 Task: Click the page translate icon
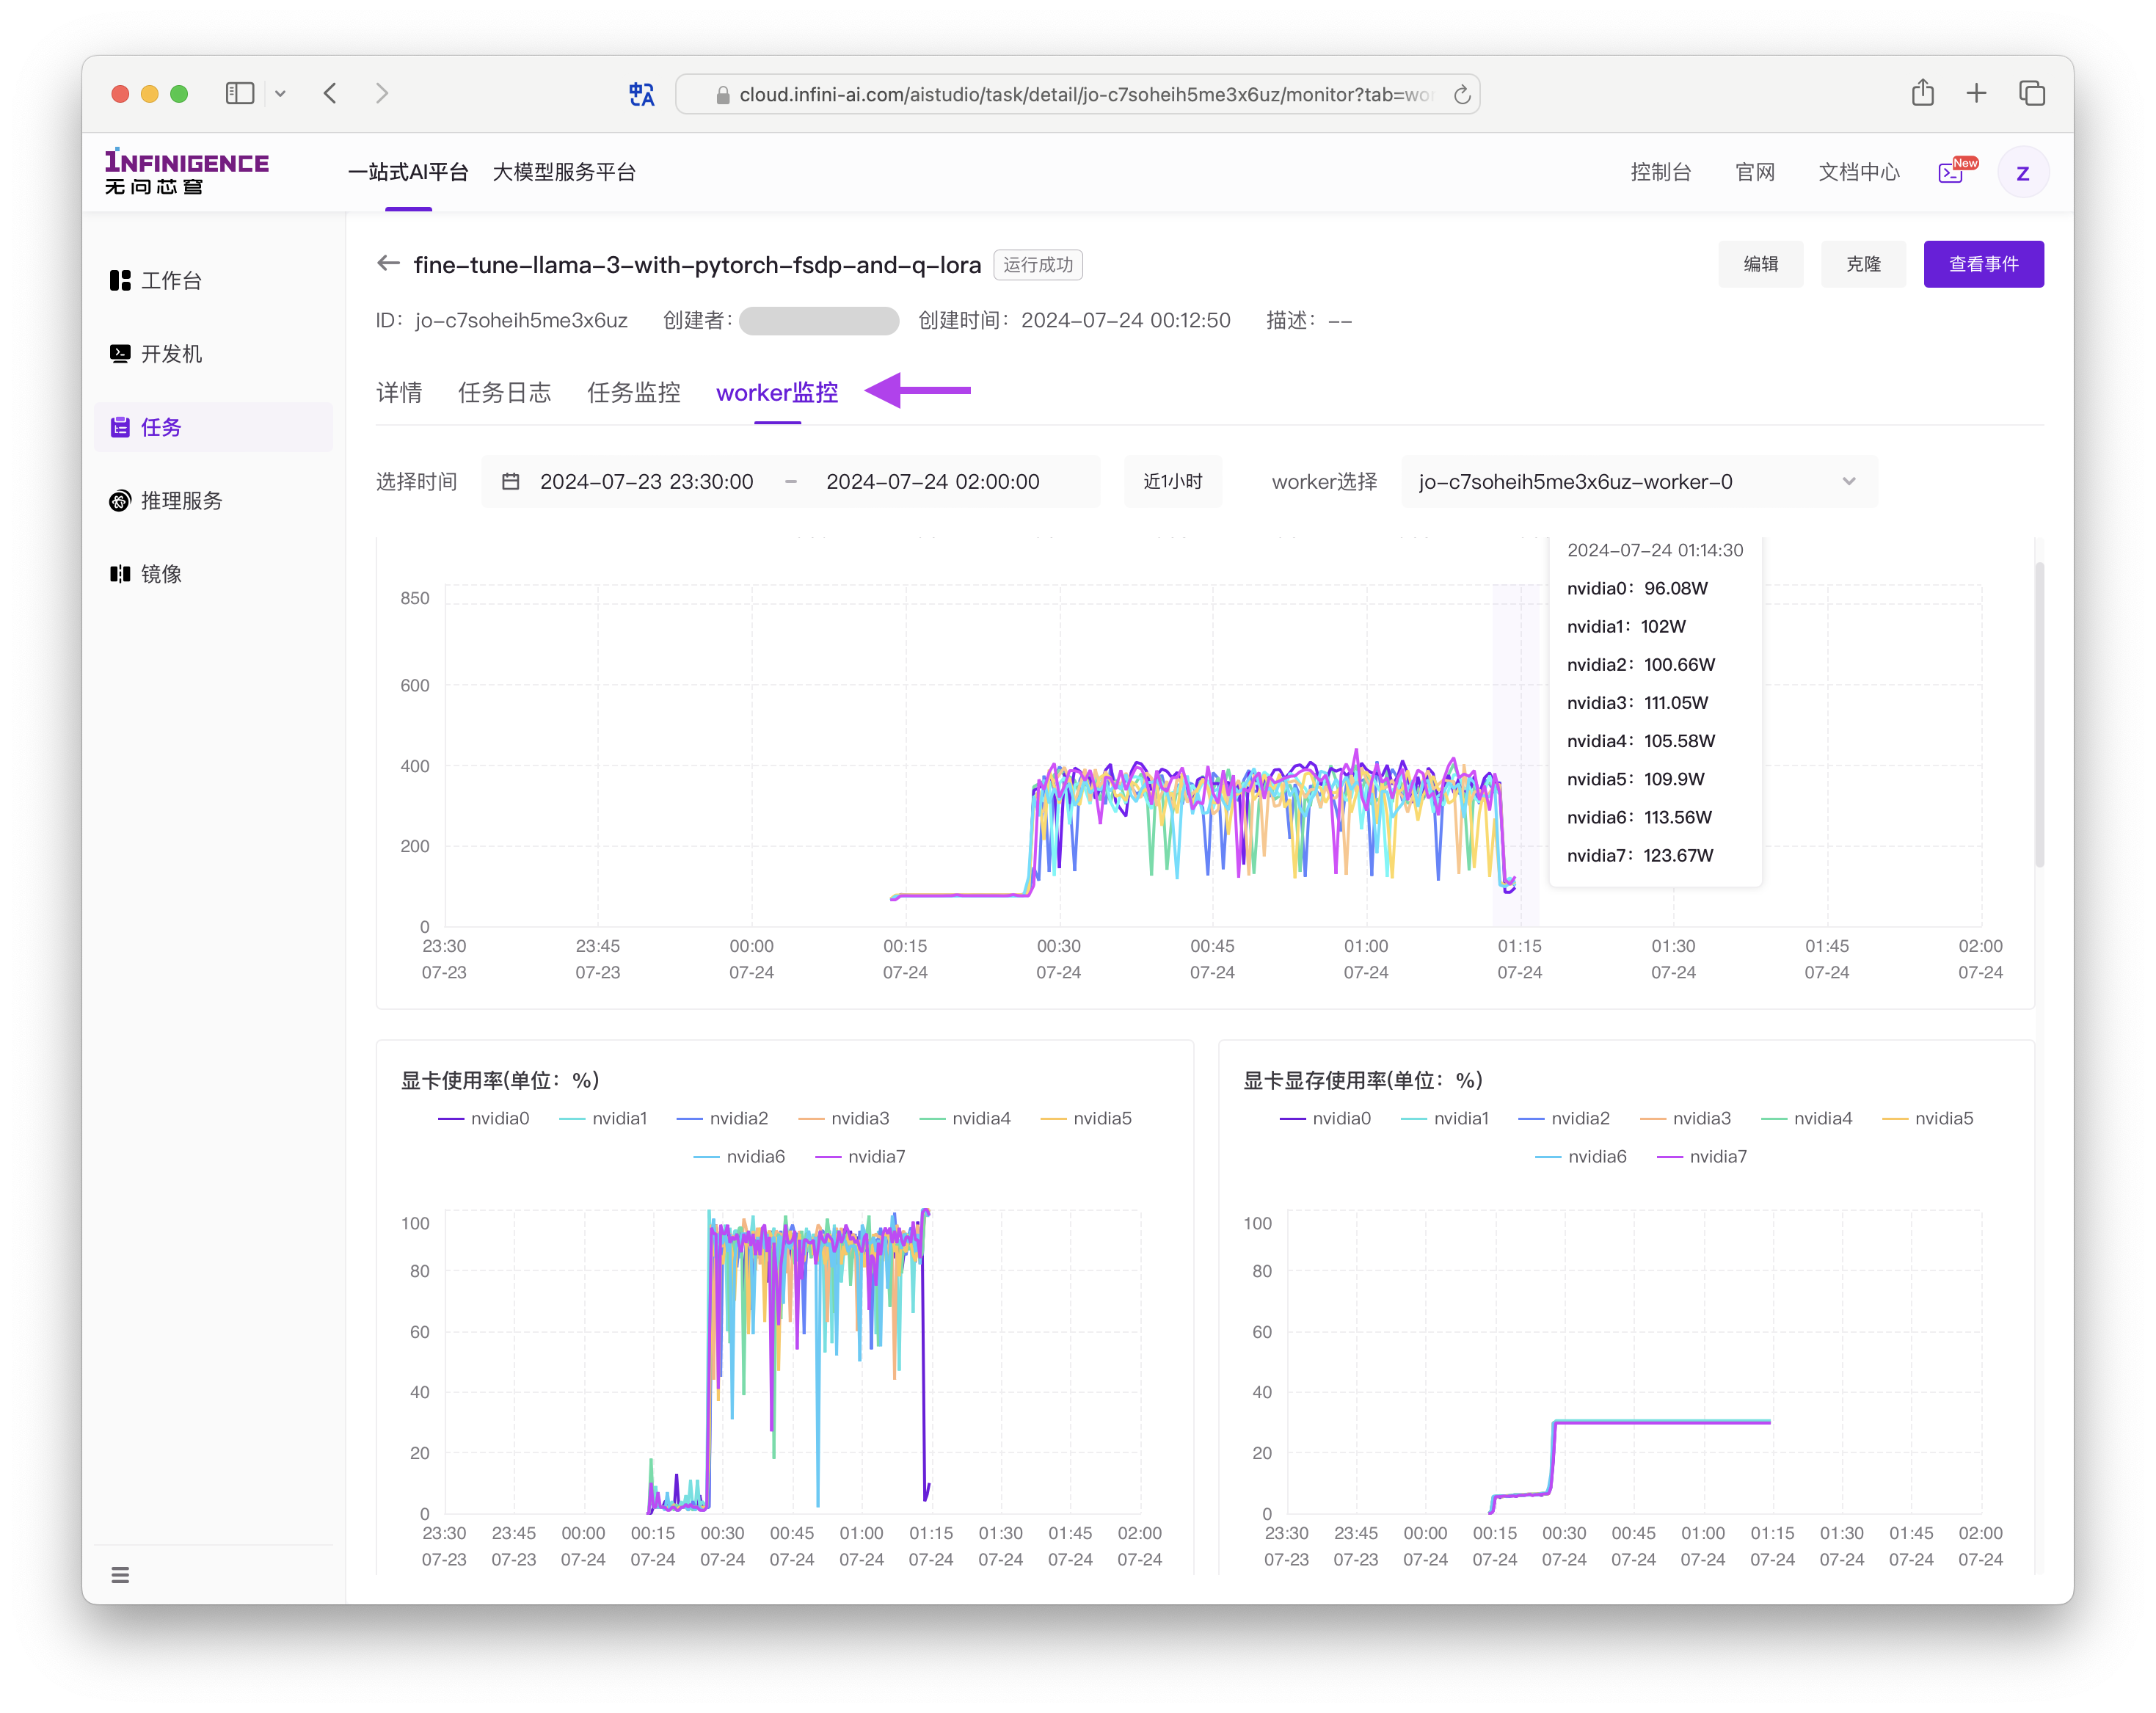tap(641, 94)
